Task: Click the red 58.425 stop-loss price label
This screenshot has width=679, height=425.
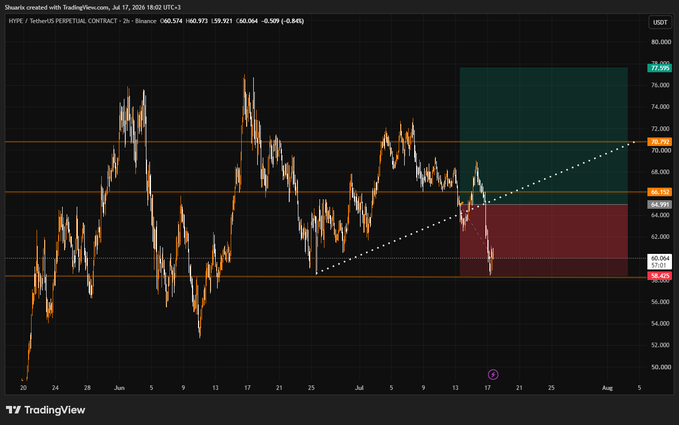Action: coord(660,276)
